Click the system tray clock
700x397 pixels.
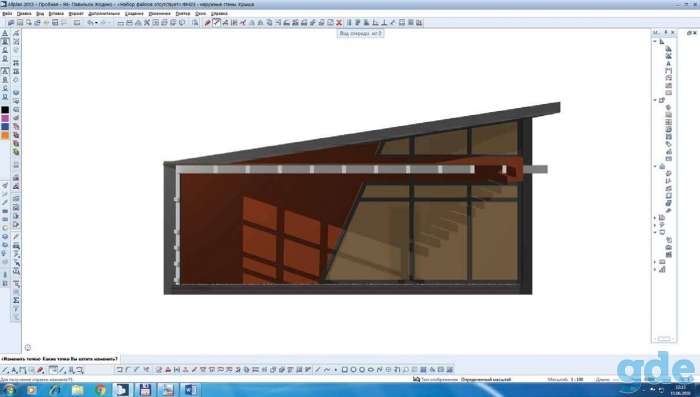679,390
